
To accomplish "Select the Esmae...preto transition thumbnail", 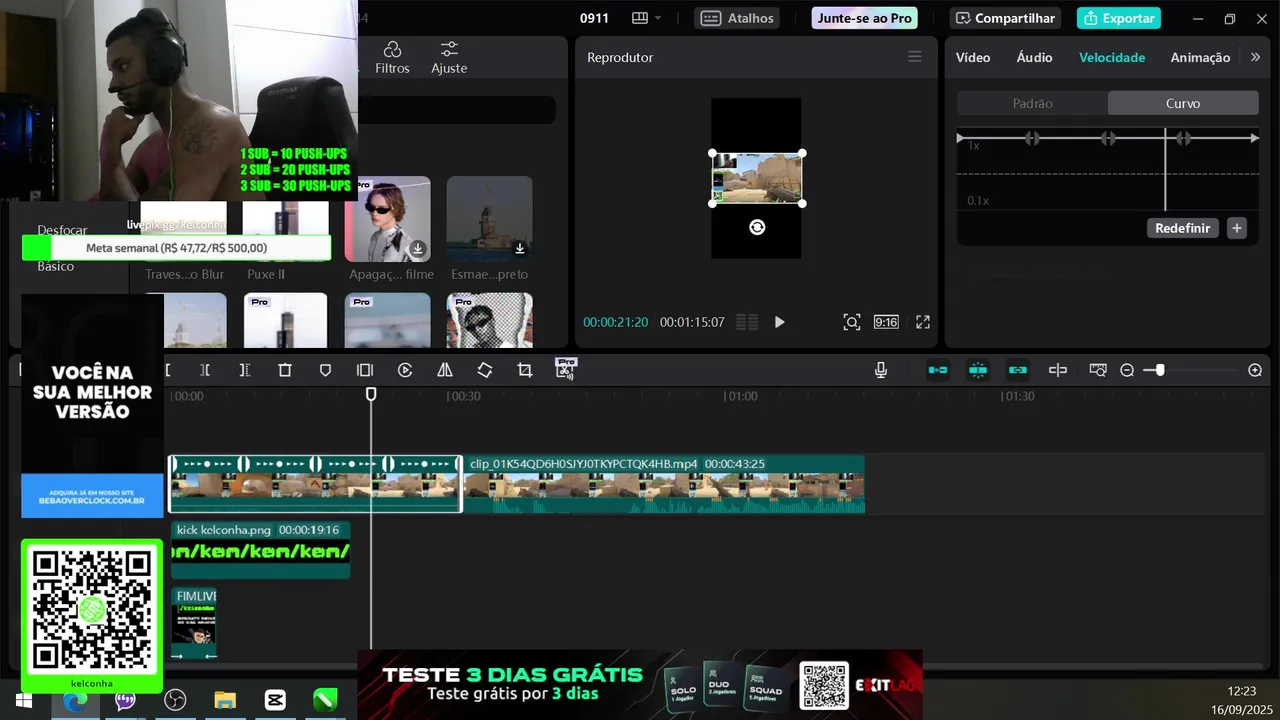I will (x=490, y=219).
